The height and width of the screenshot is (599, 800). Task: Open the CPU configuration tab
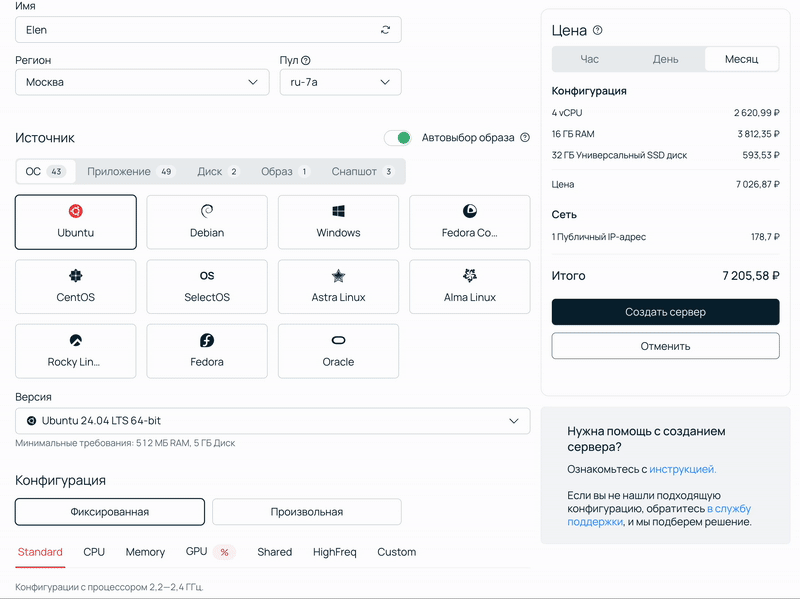(94, 552)
